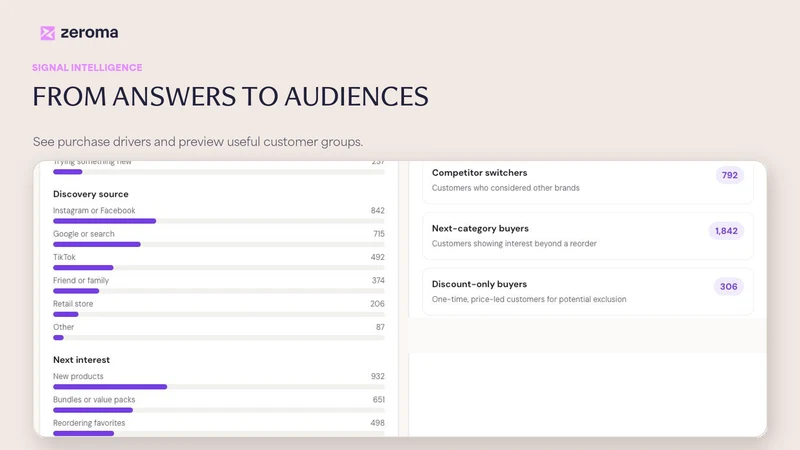Click the New products progress bar

pyautogui.click(x=219, y=387)
